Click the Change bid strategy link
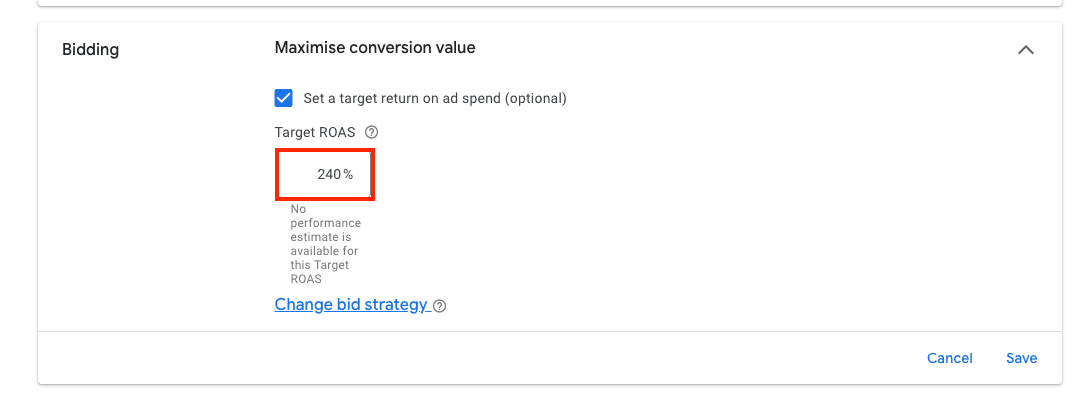Screen dimensions: 1078x405 [351, 305]
